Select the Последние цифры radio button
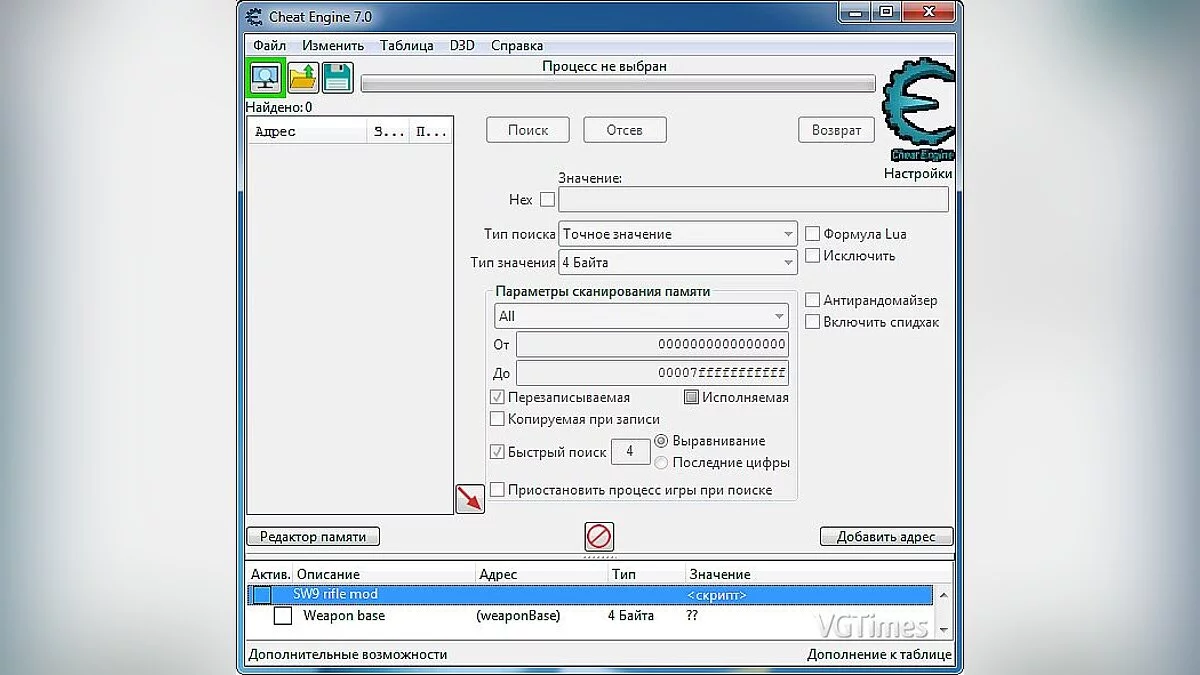 click(660, 462)
